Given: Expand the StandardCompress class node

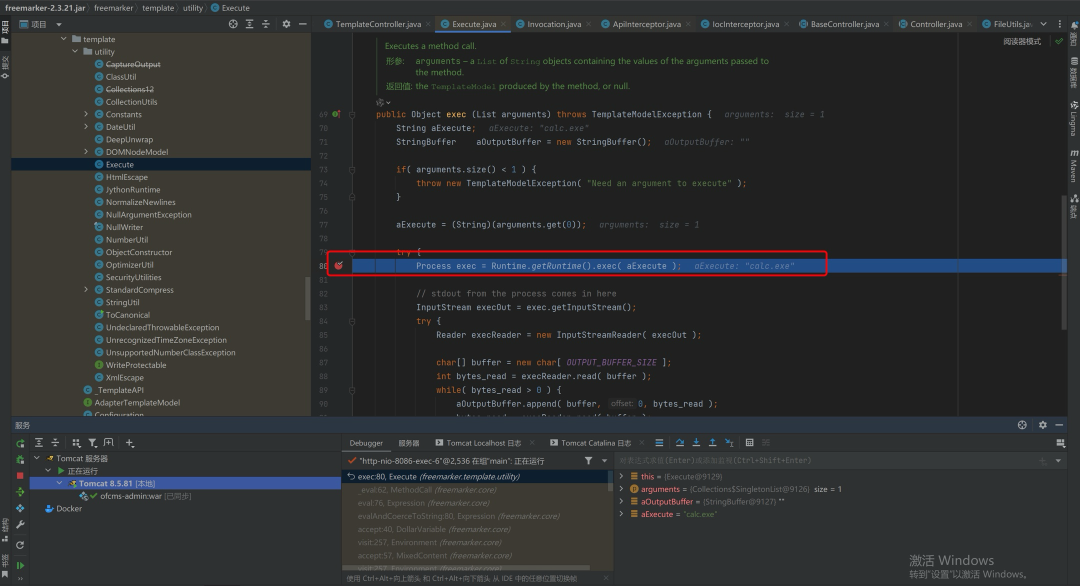Looking at the screenshot, I should pos(86,290).
